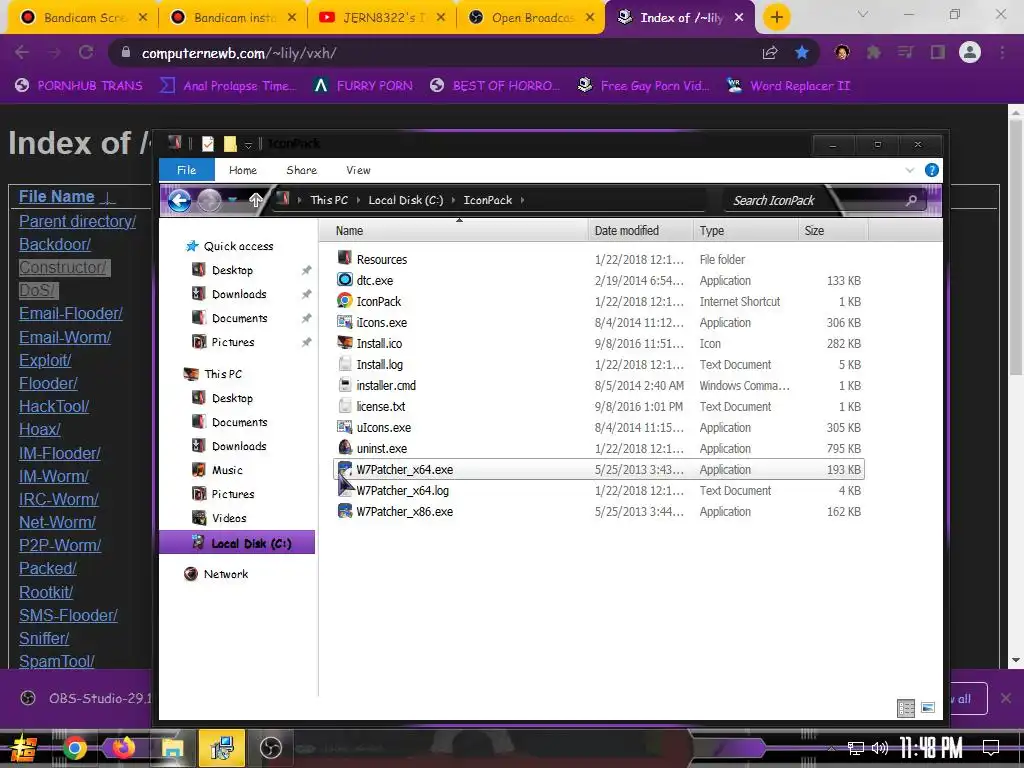This screenshot has width=1024, height=768.
Task: Open the HackTool/ directory link
Action: (54, 406)
